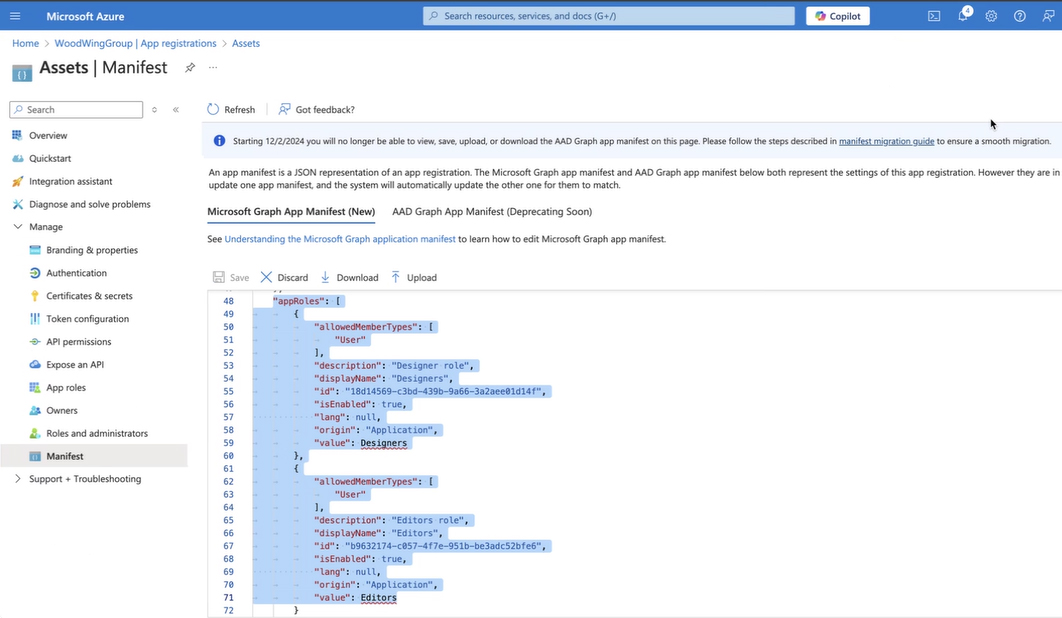1062x618 pixels.
Task: Click the Overview icon in sidebar
Action: coord(17,135)
